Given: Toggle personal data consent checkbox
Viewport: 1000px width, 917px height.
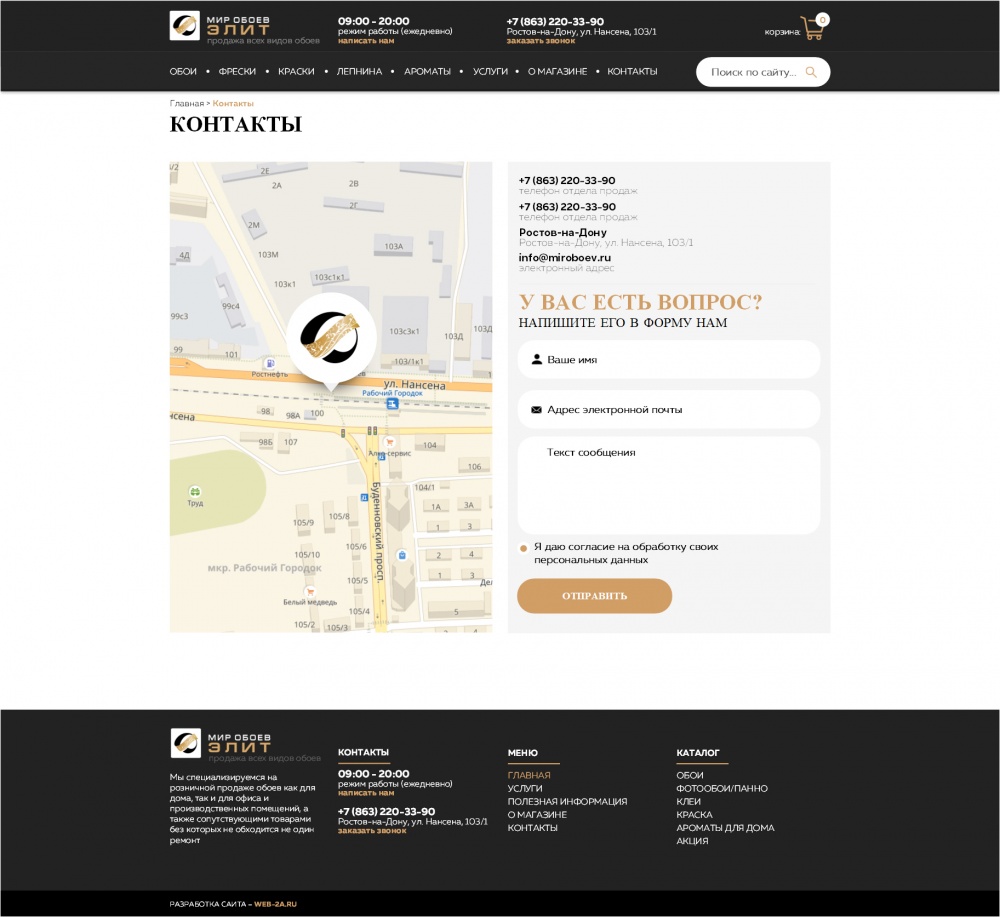Looking at the screenshot, I should click(x=524, y=548).
